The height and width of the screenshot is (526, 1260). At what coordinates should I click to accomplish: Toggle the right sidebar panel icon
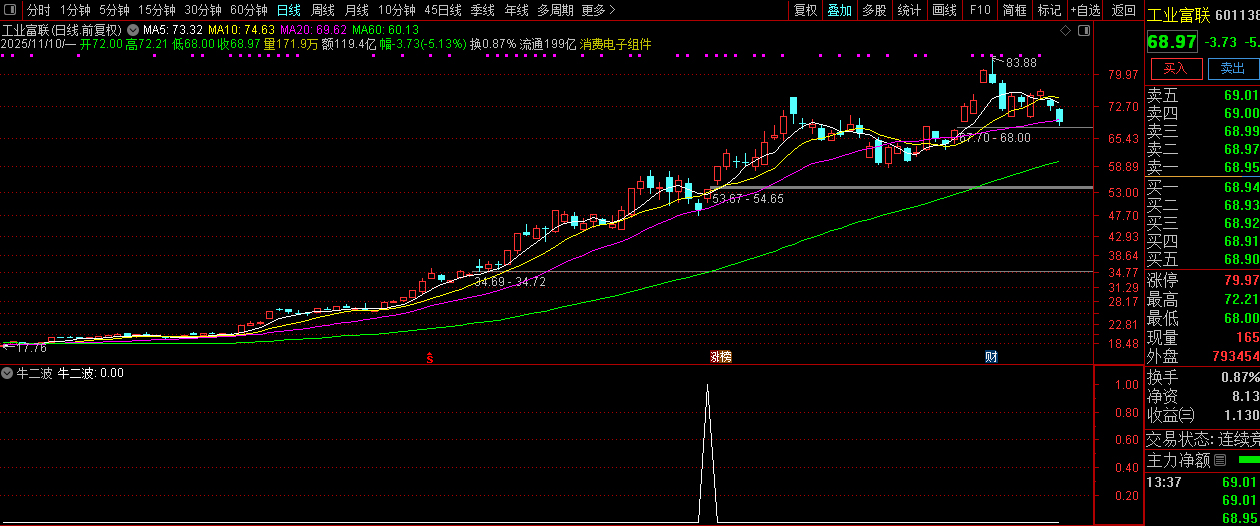point(1083,31)
